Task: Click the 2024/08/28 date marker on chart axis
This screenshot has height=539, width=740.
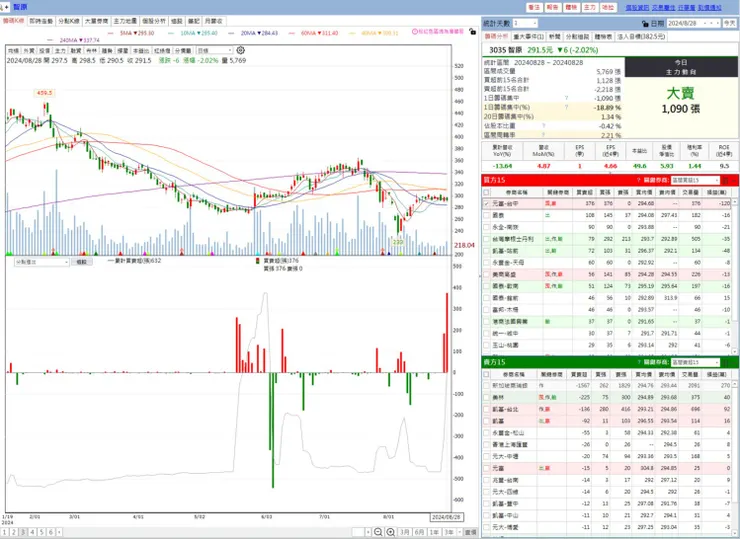Action: [x=446, y=517]
